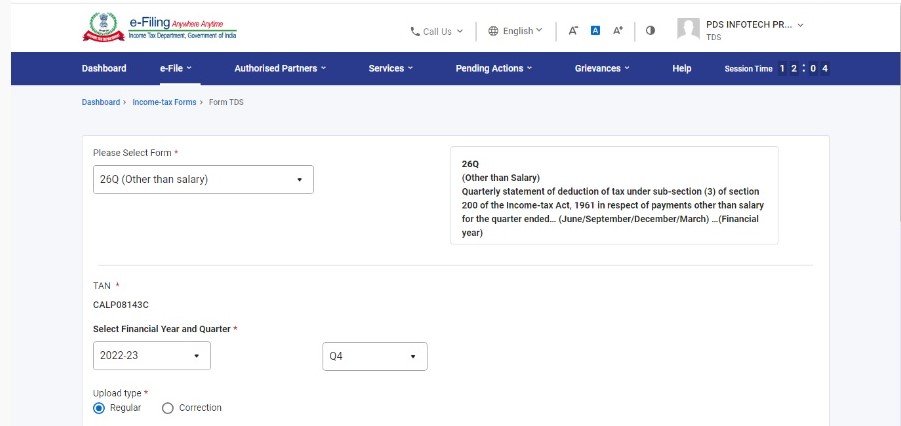Go to Dashboard via breadcrumb link
901x426 pixels.
(100, 102)
